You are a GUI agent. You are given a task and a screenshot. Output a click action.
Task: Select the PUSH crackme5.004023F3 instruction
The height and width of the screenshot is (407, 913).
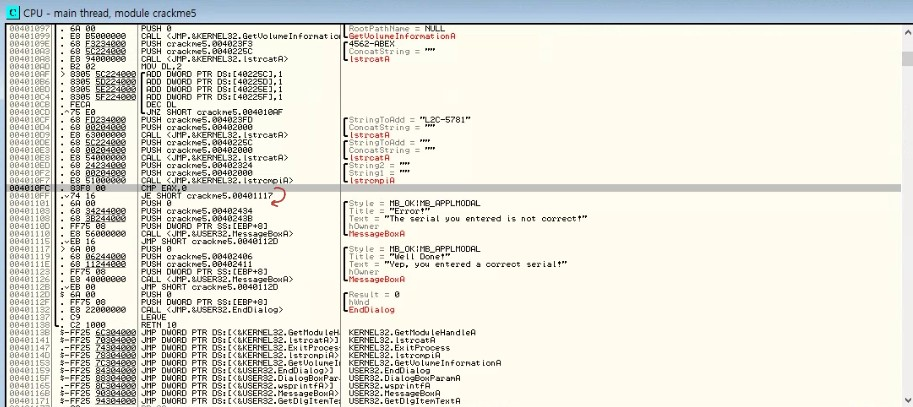(197, 44)
